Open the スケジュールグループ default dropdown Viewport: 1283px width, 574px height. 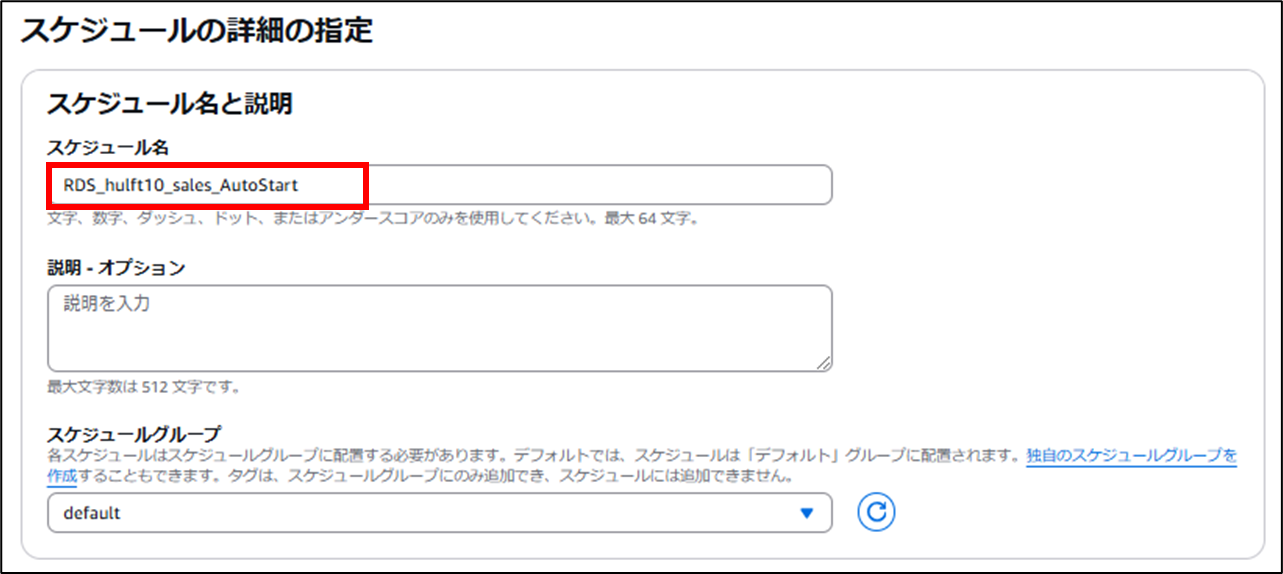tap(440, 513)
